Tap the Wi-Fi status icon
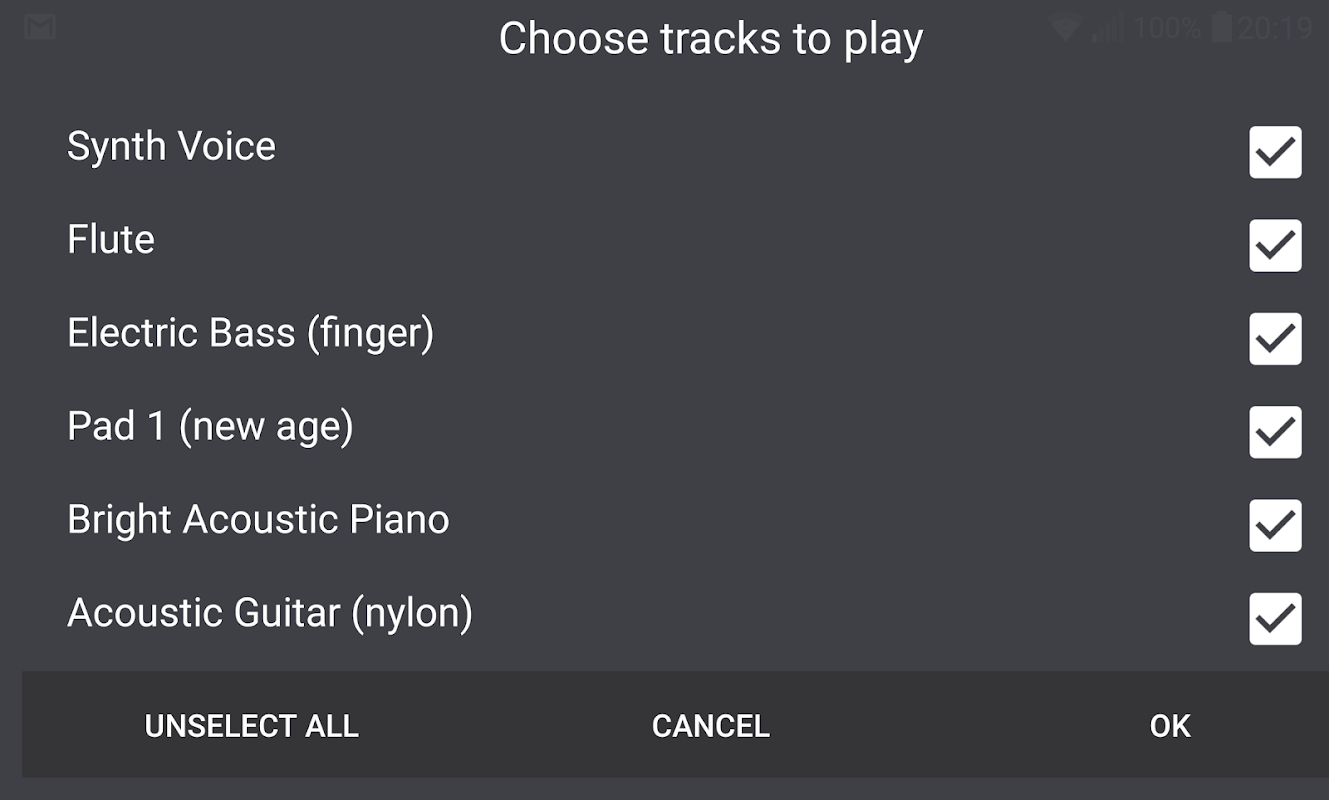 point(1065,28)
